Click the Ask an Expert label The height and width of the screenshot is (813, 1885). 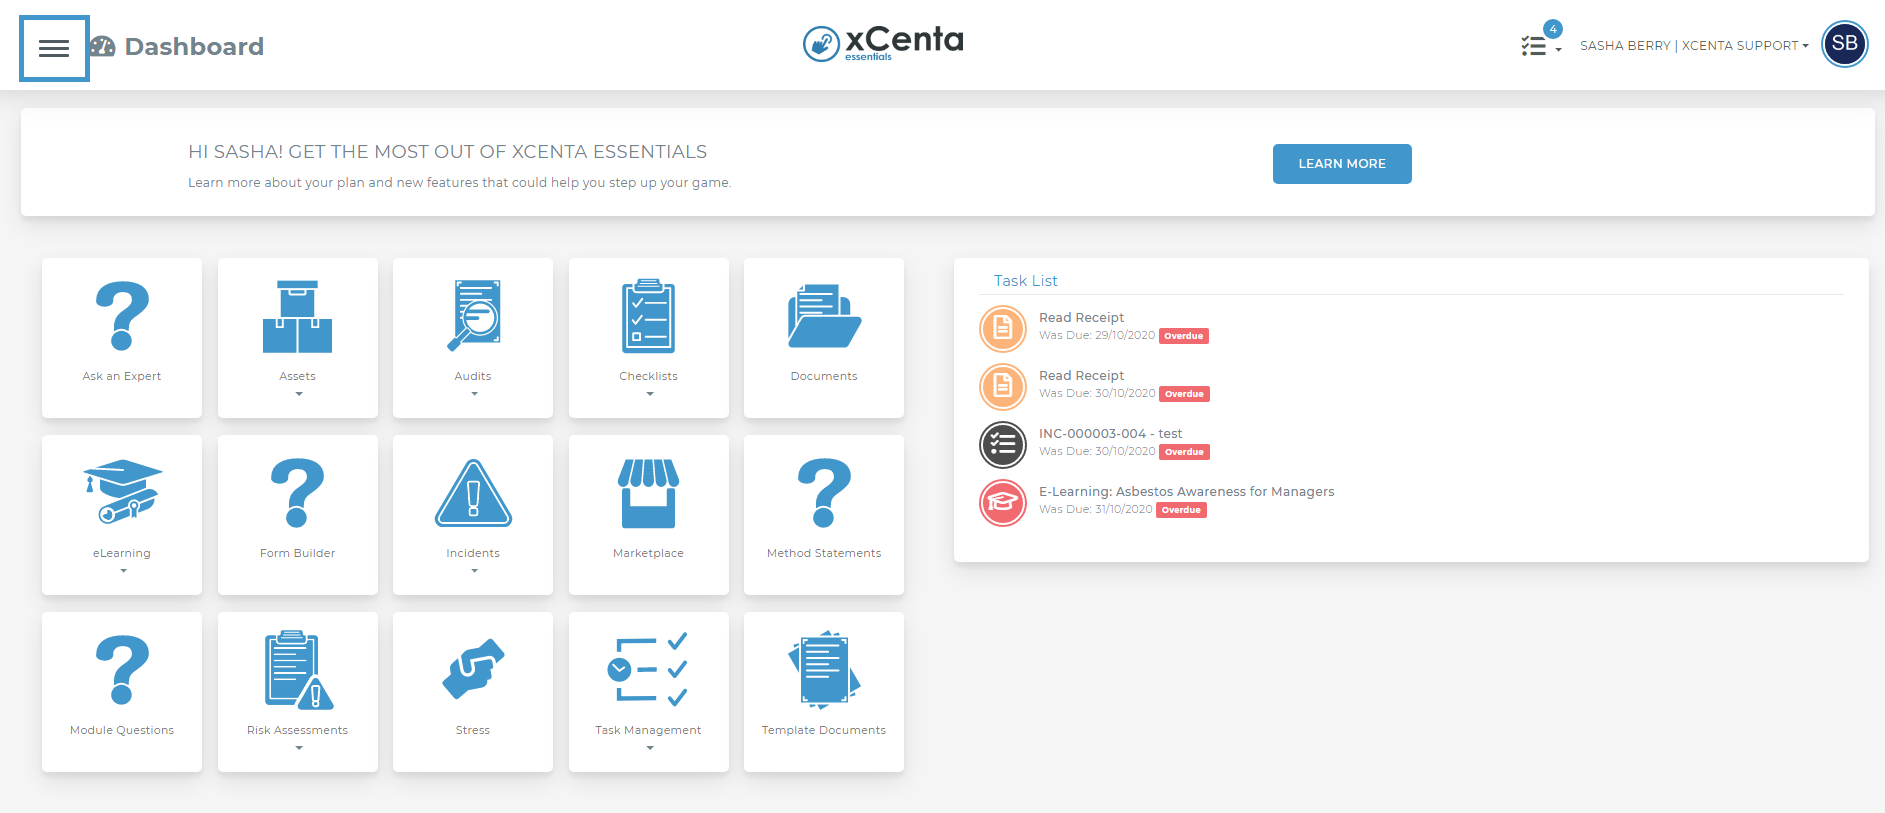click(122, 377)
